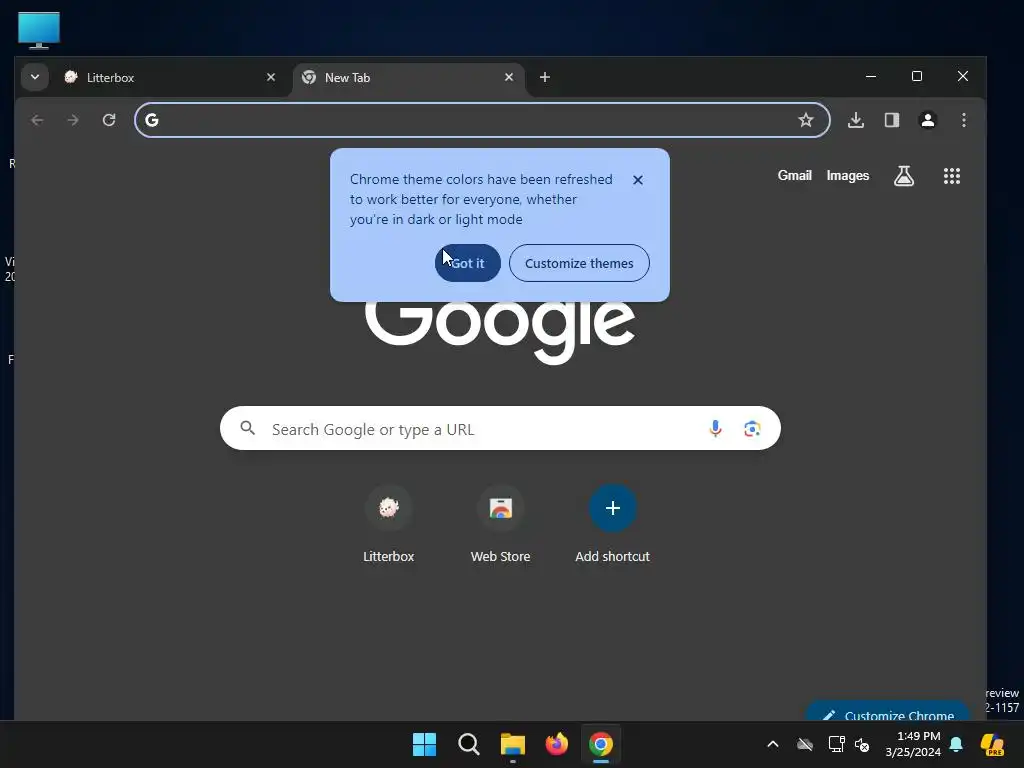The height and width of the screenshot is (768, 1024).
Task: Close the Litterbox tab
Action: 270,77
